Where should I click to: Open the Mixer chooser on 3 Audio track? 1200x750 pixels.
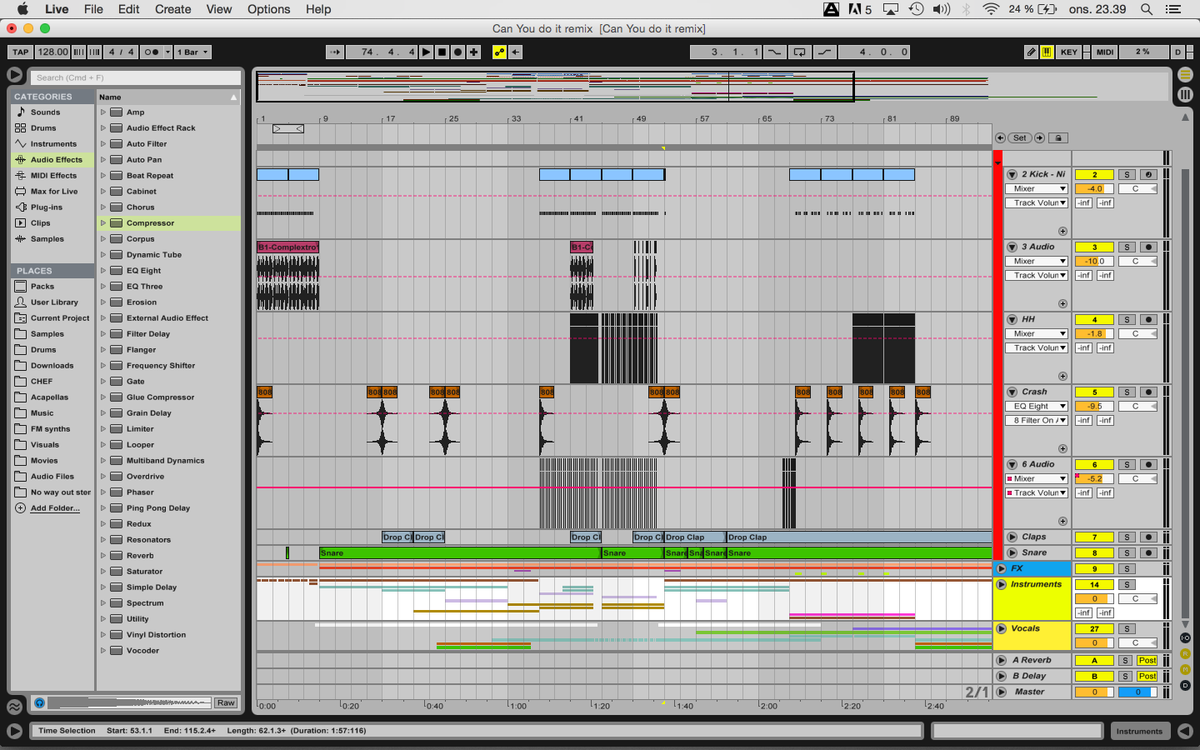[1036, 261]
